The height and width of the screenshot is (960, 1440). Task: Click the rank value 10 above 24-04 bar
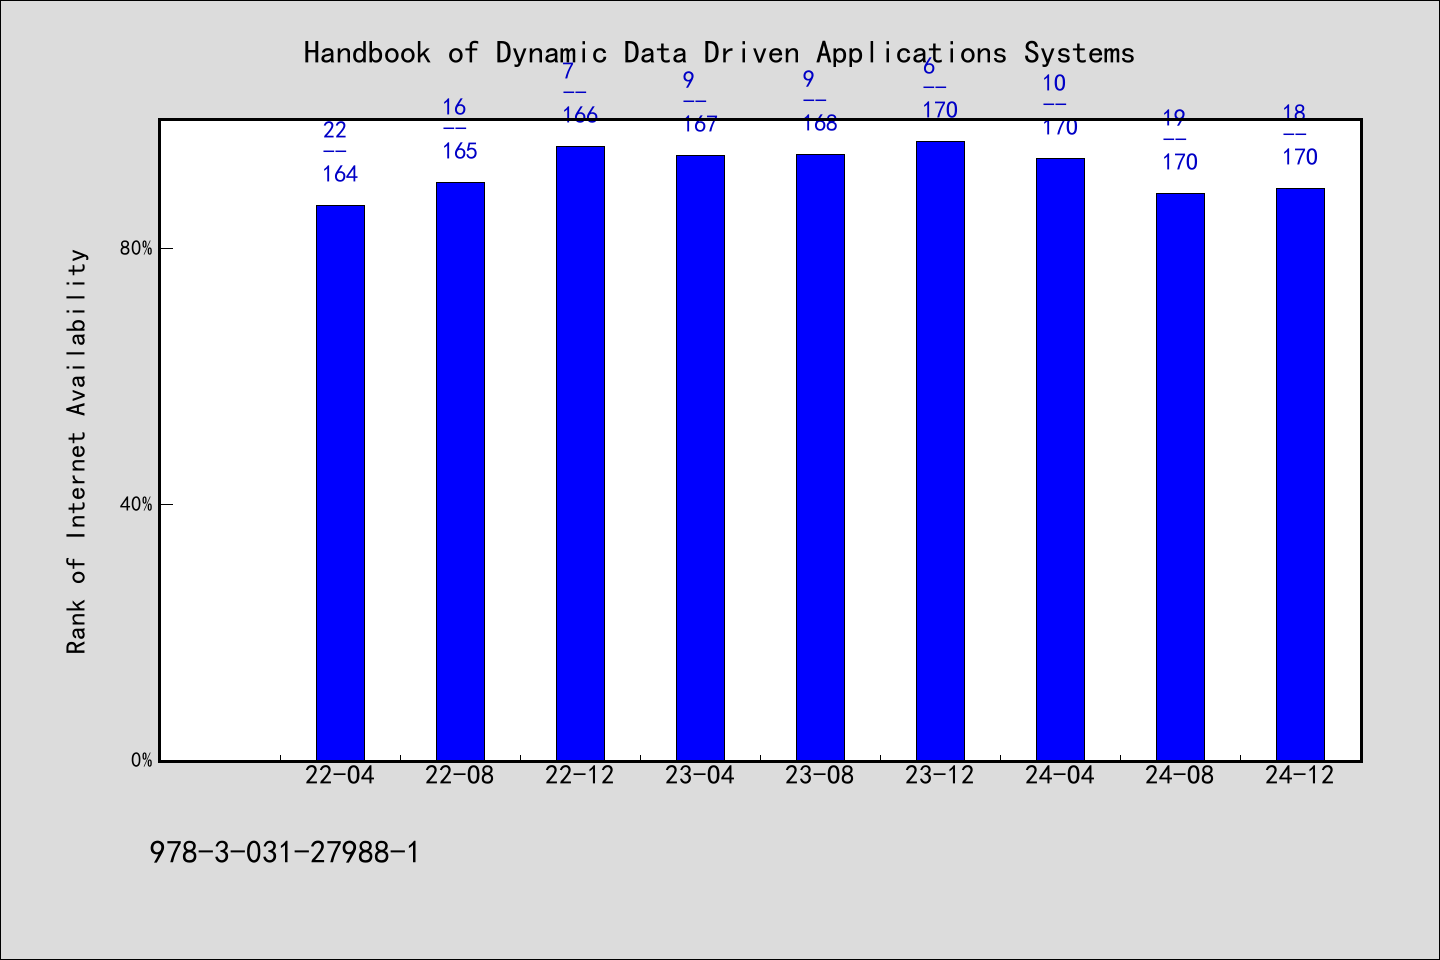pos(1054,83)
